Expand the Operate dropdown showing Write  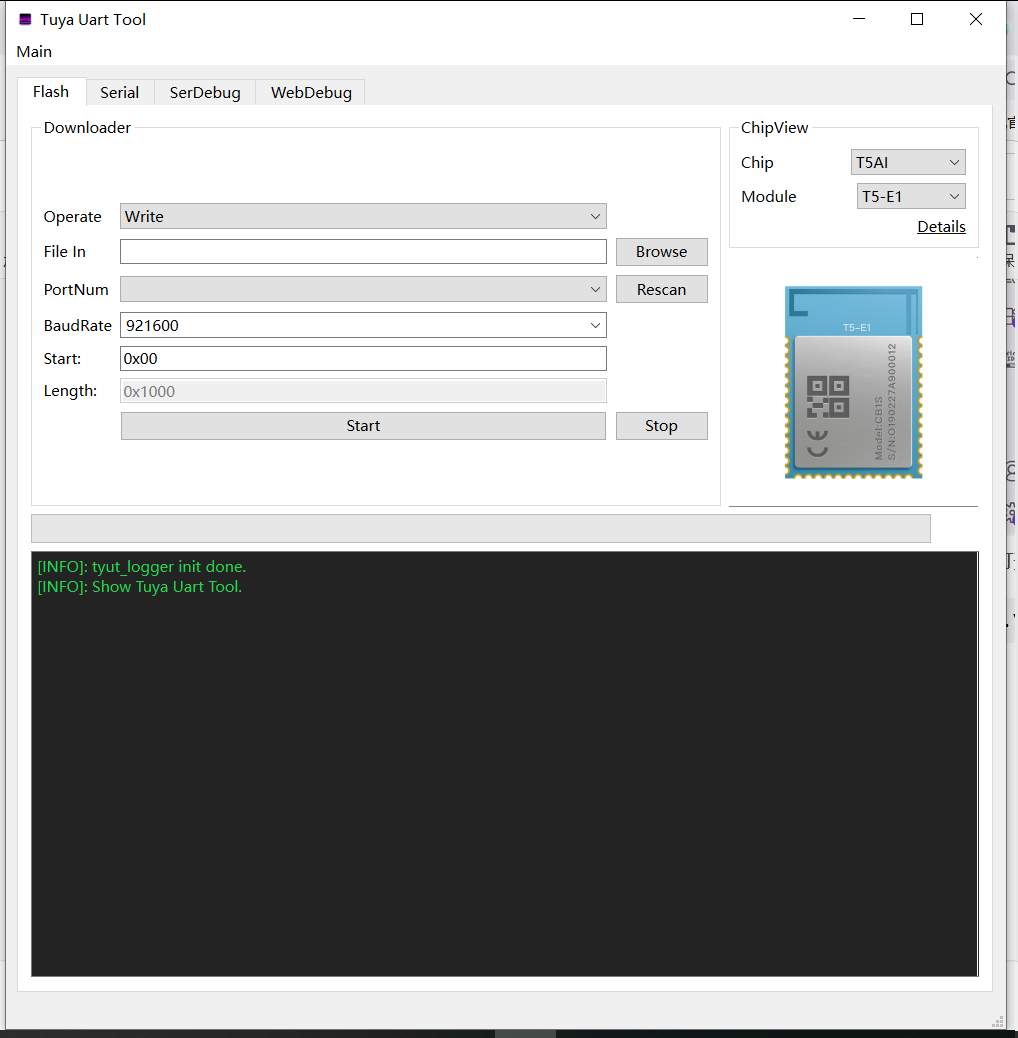pyautogui.click(x=363, y=216)
